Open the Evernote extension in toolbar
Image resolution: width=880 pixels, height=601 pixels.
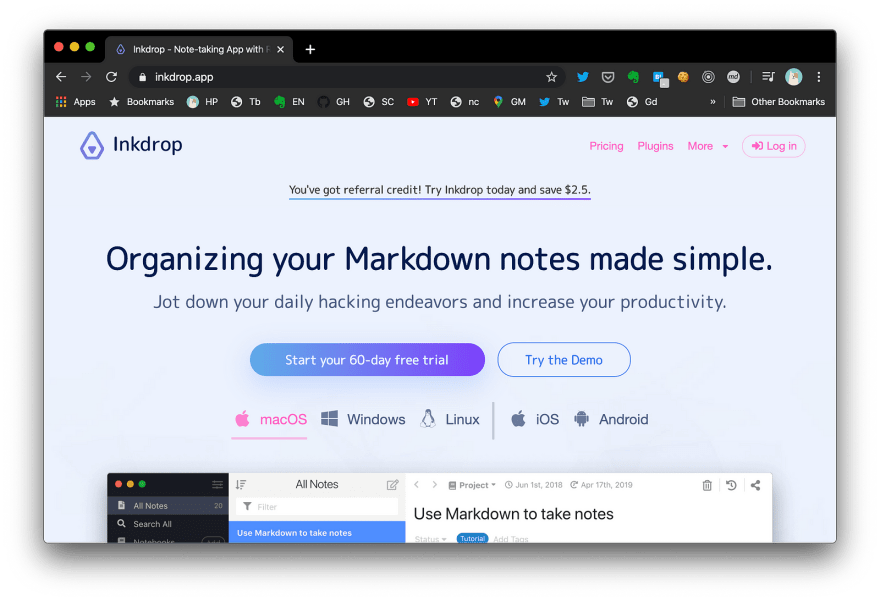tap(633, 77)
